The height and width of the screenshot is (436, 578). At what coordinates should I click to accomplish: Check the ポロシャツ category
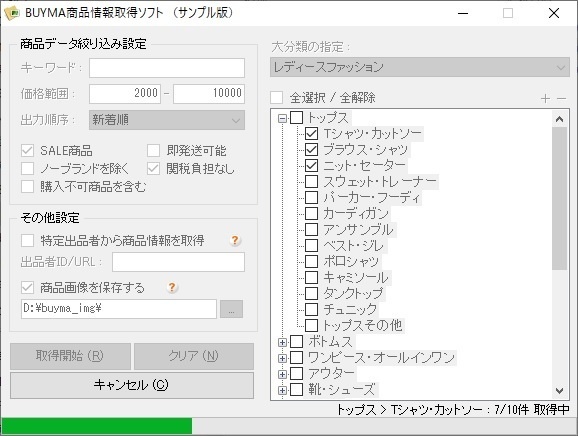click(x=311, y=261)
